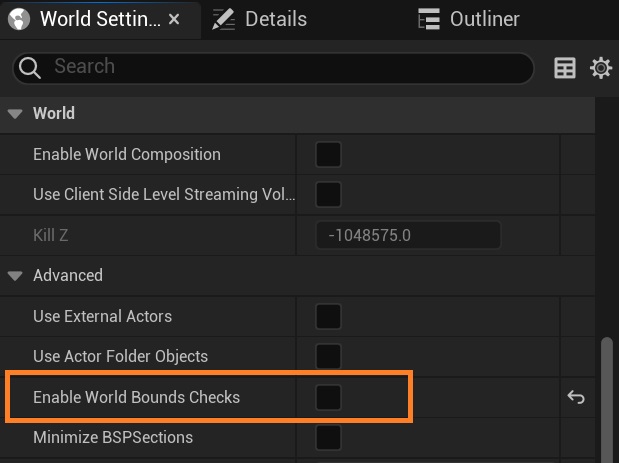Click the search magnifier icon

point(31,67)
